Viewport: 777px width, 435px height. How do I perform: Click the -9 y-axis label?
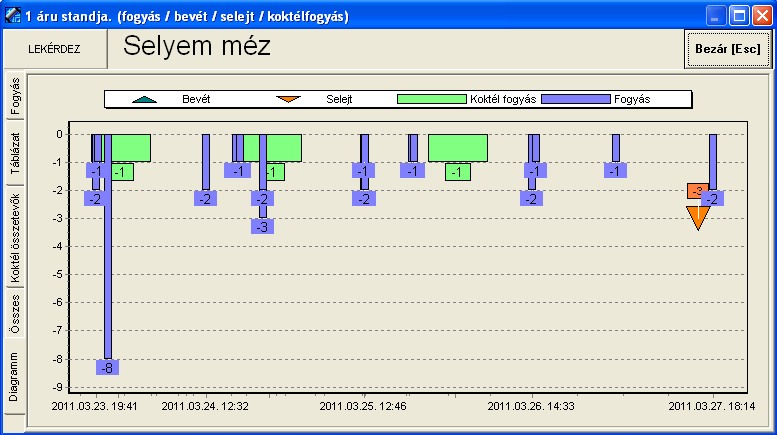[58, 387]
